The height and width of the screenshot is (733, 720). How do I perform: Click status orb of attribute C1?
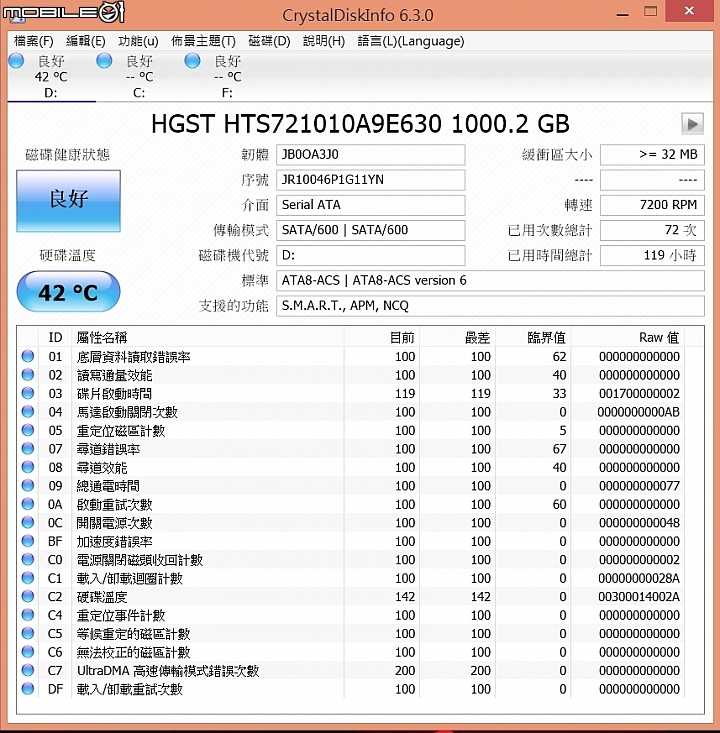pos(28,578)
